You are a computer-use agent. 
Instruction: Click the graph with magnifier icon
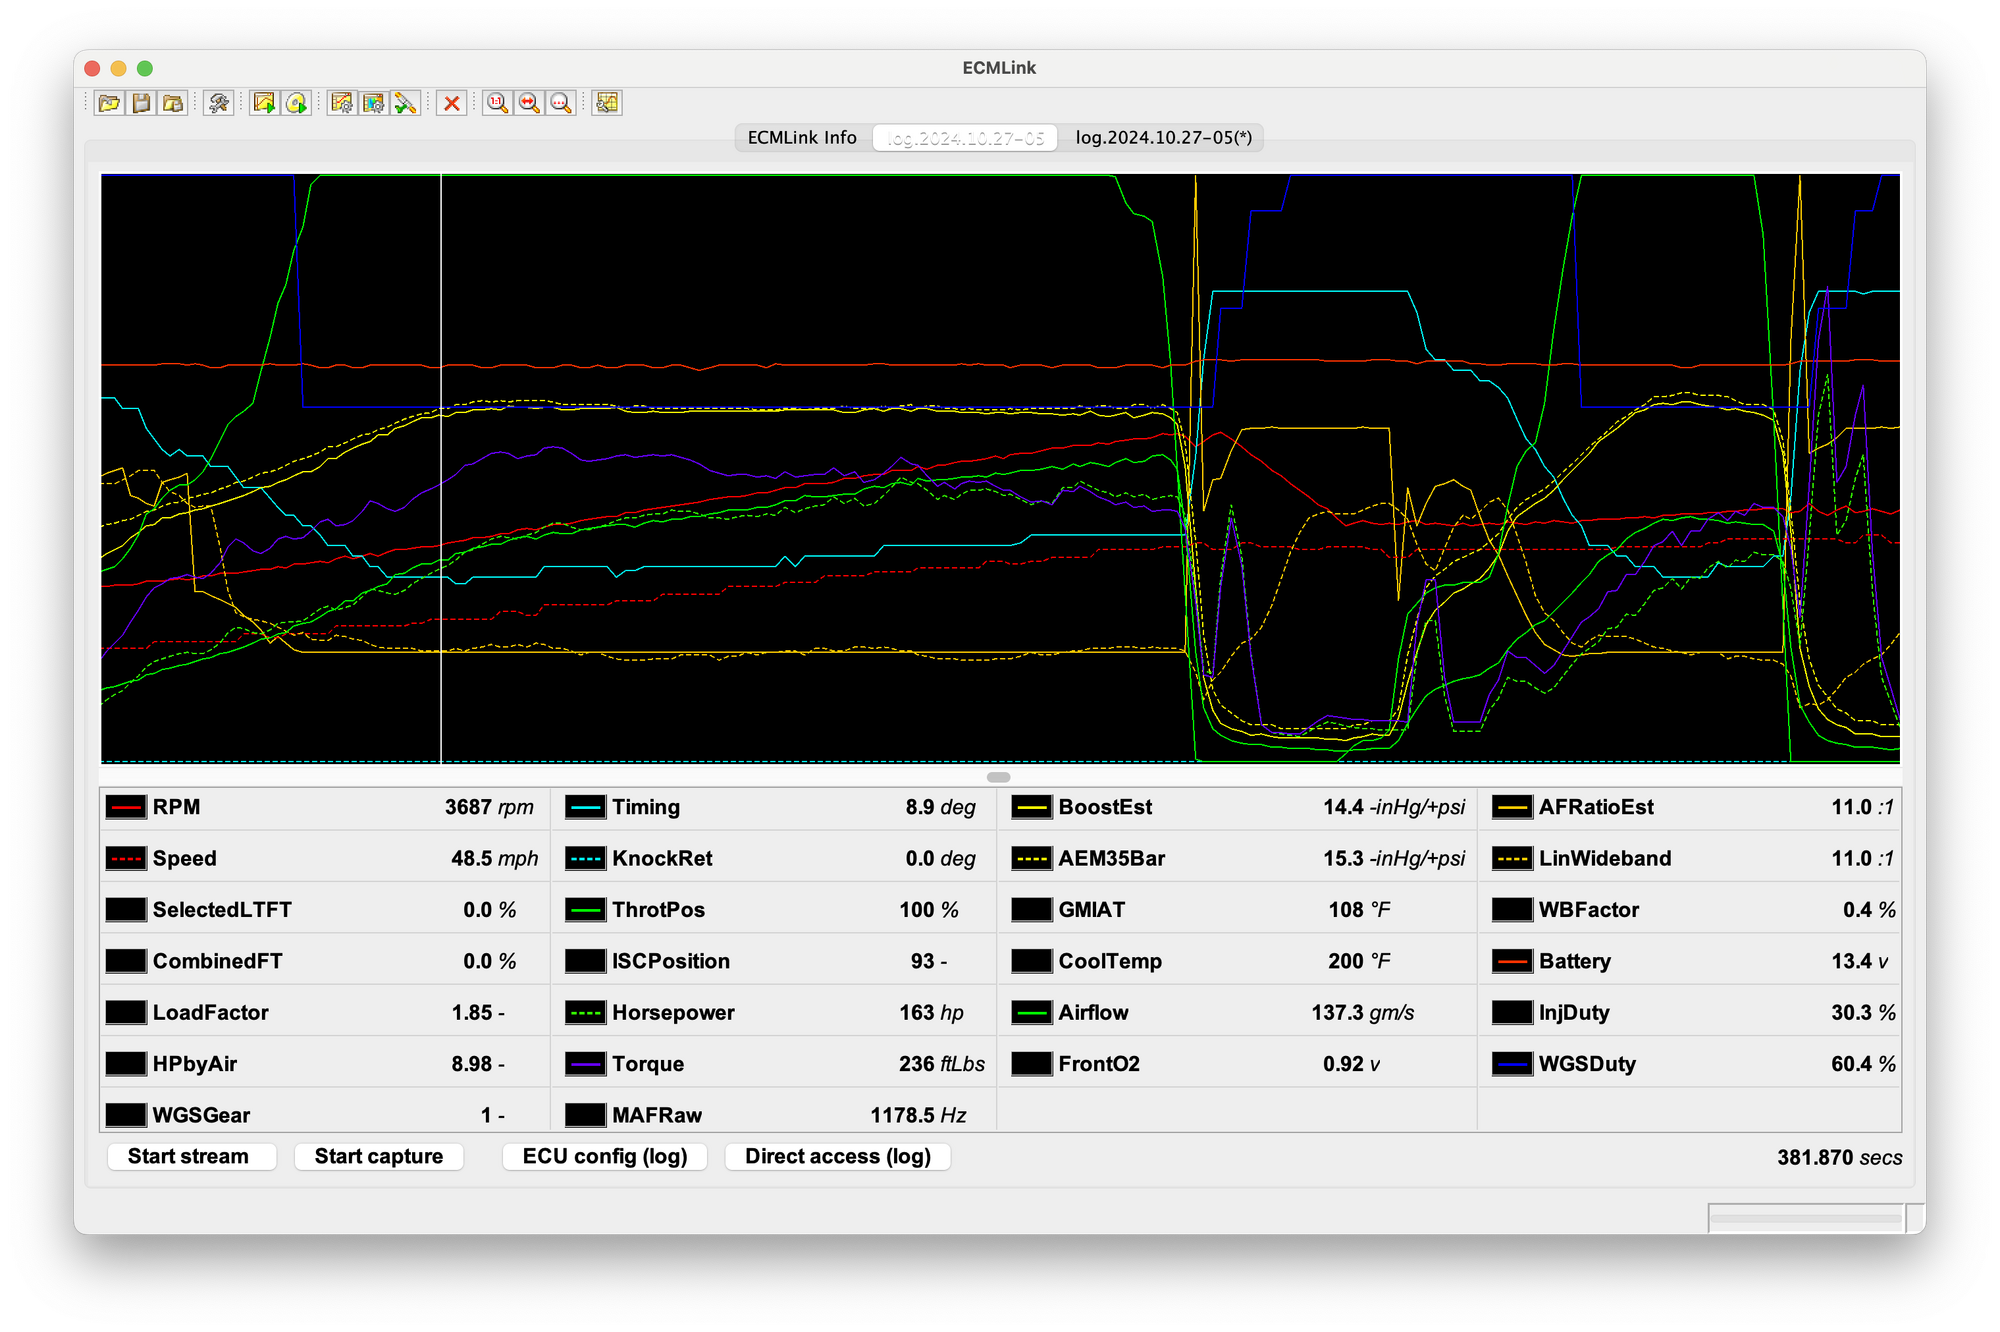tap(607, 103)
